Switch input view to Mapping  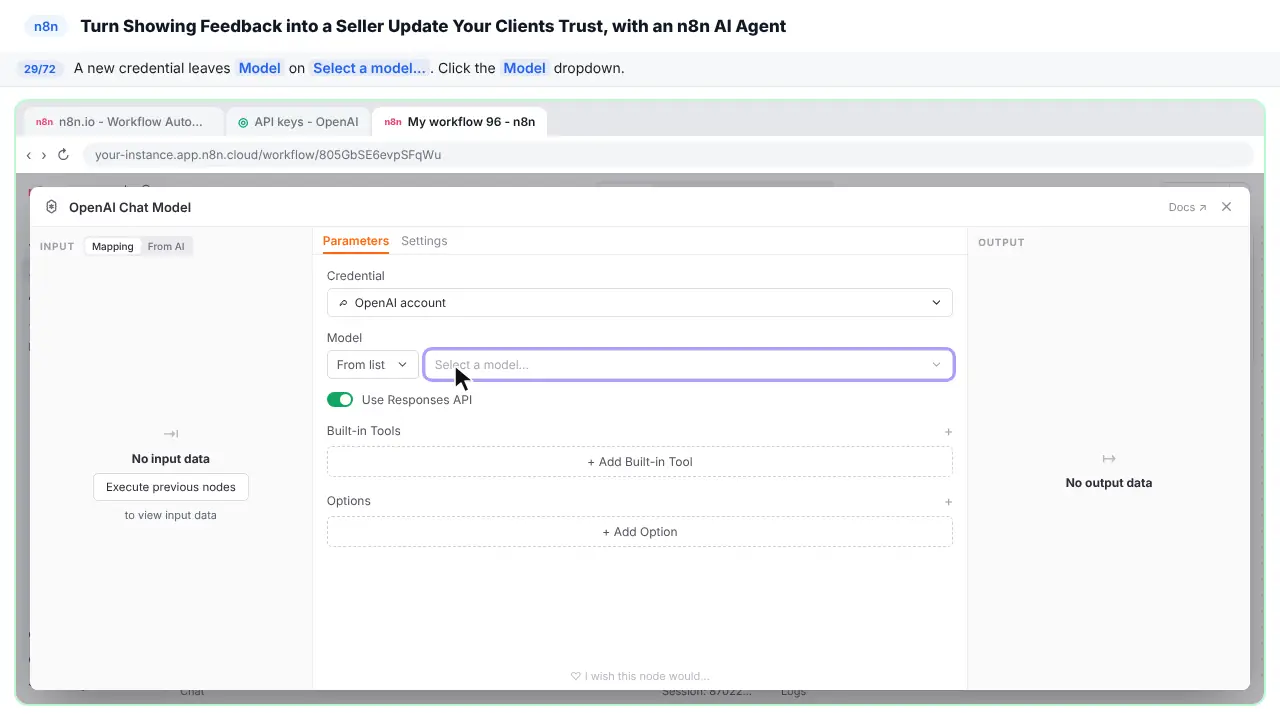pos(113,246)
